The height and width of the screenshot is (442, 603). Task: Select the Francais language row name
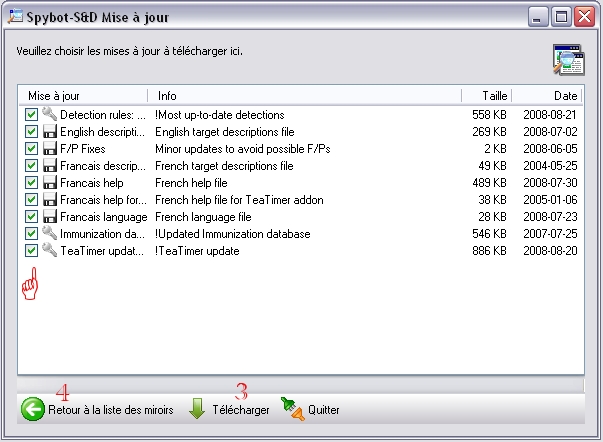[x=103, y=217]
